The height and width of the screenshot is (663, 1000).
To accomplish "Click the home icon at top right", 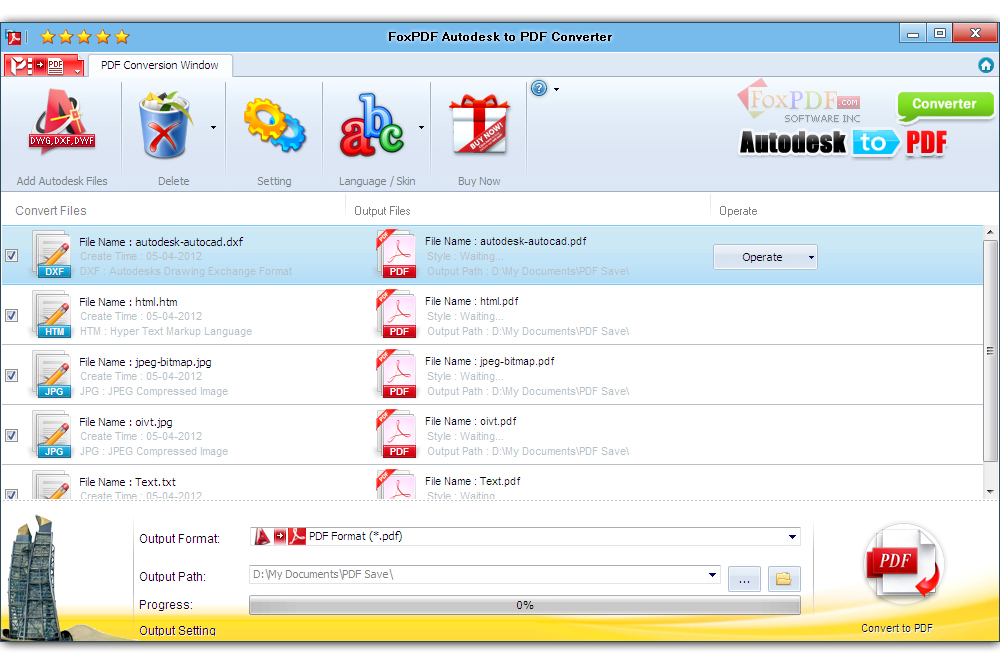I will tap(985, 65).
